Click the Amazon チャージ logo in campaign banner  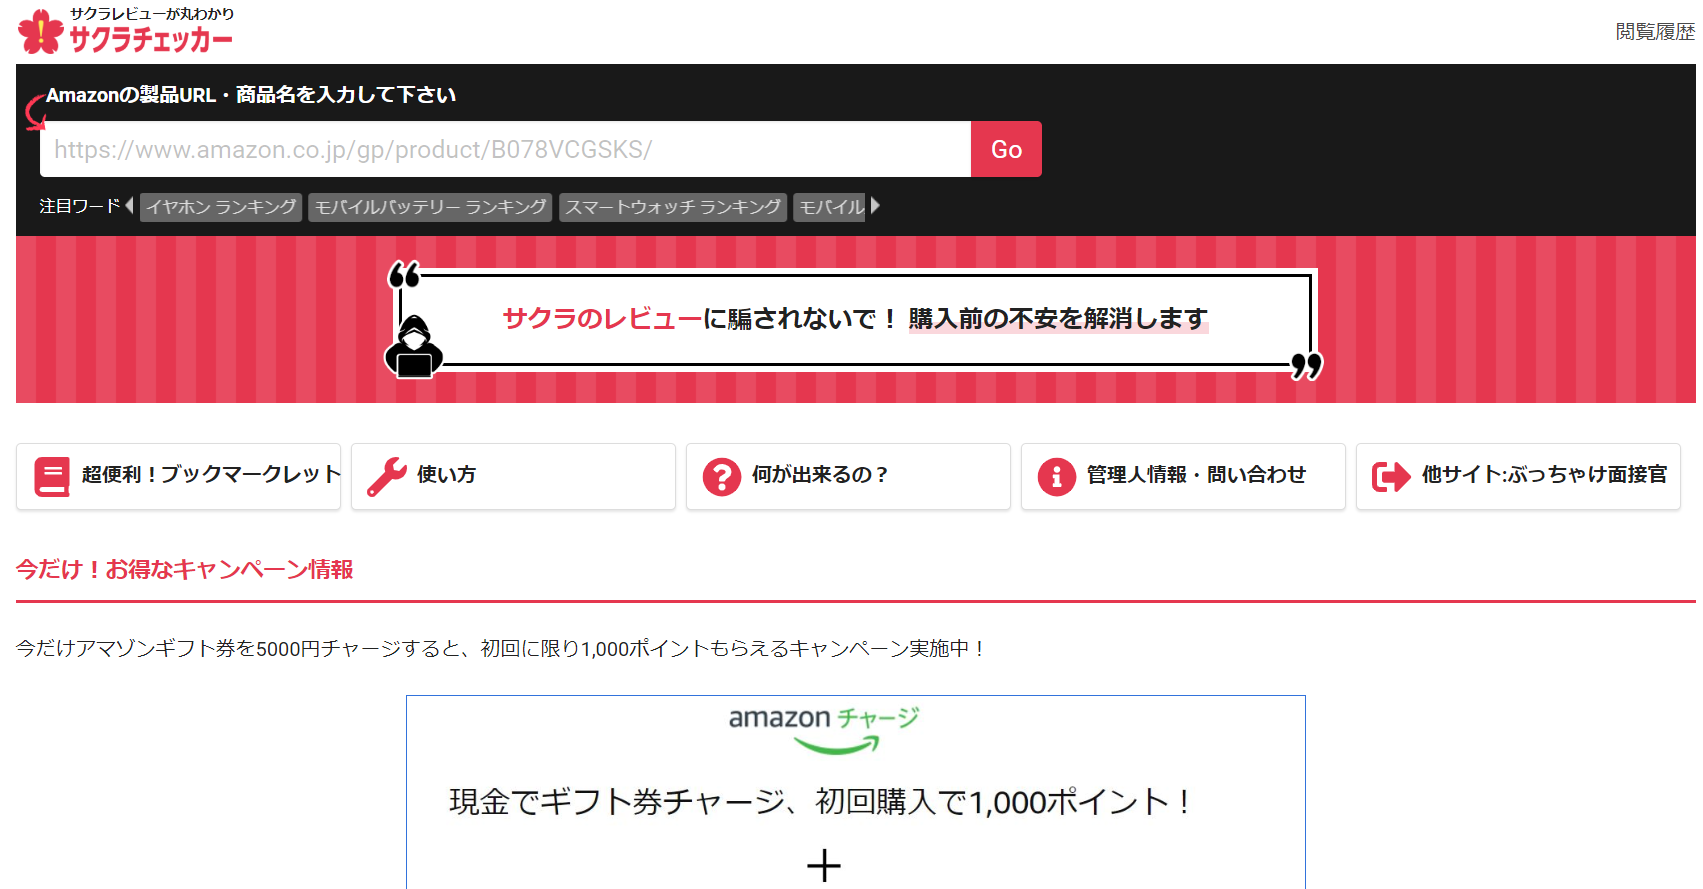(x=824, y=729)
